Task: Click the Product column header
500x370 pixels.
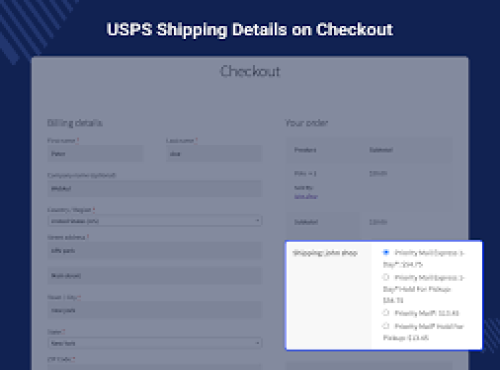Action: [305, 150]
